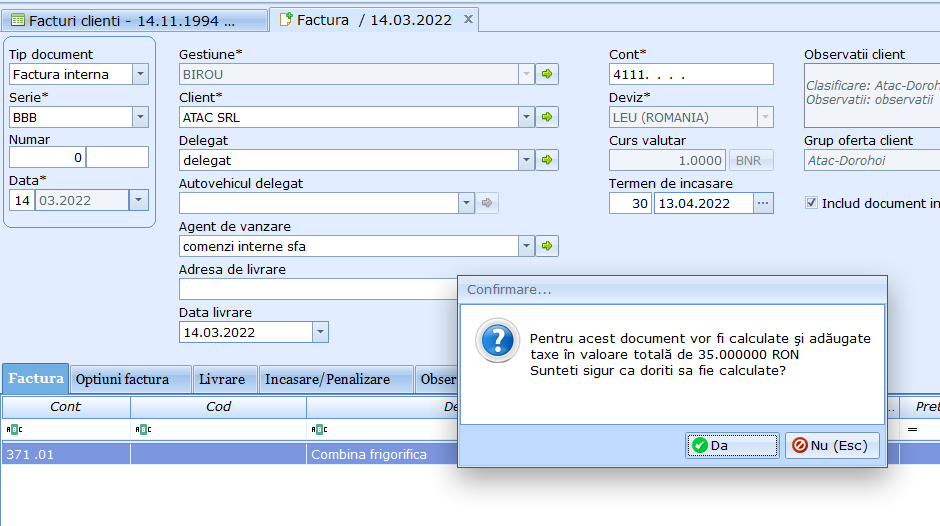Screen dimensions: 940x526
Task: Click the 13.04.2022 due date field
Action: tap(703, 203)
